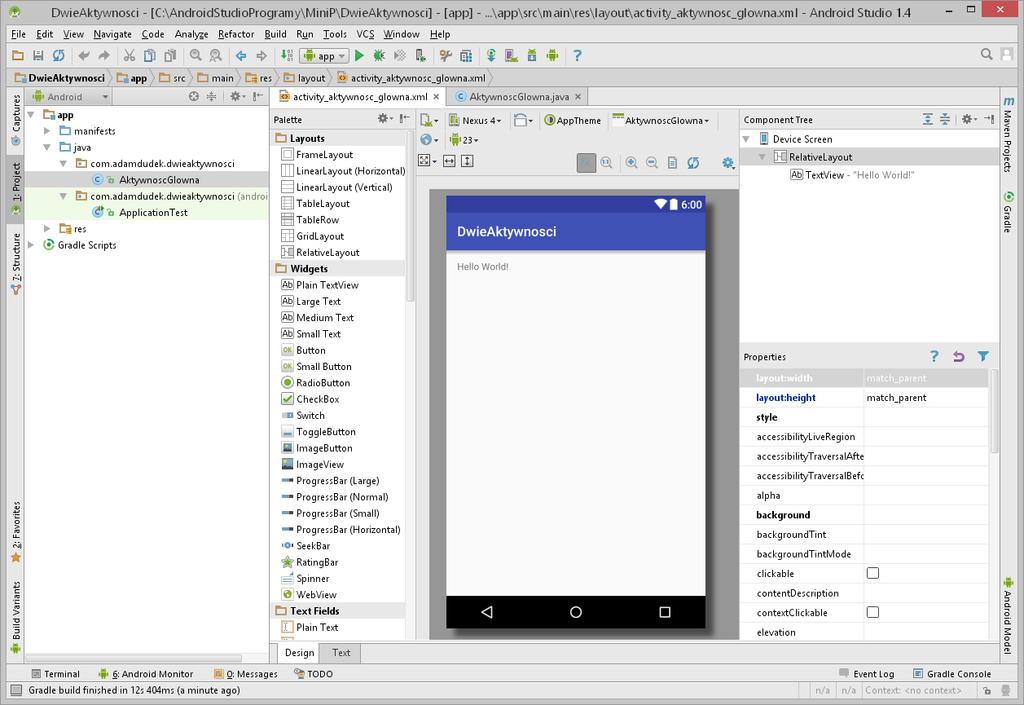Viewport: 1024px width, 705px height.
Task: Open the Event Log
Action: point(867,674)
